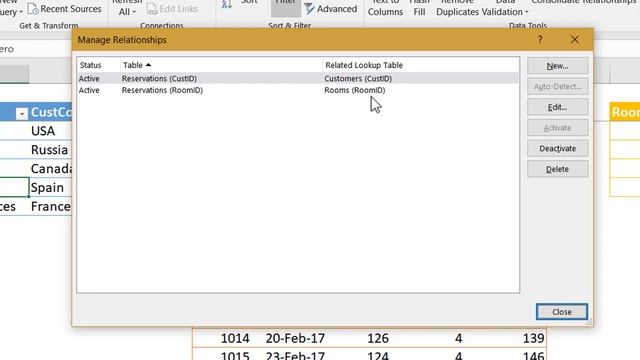Expand the Refresh All dropdown
Image resolution: width=640 pixels, height=360 pixels.
point(127,8)
